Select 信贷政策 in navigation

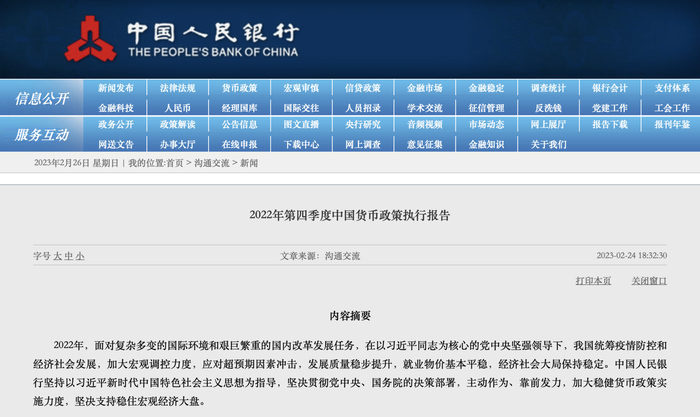click(363, 88)
